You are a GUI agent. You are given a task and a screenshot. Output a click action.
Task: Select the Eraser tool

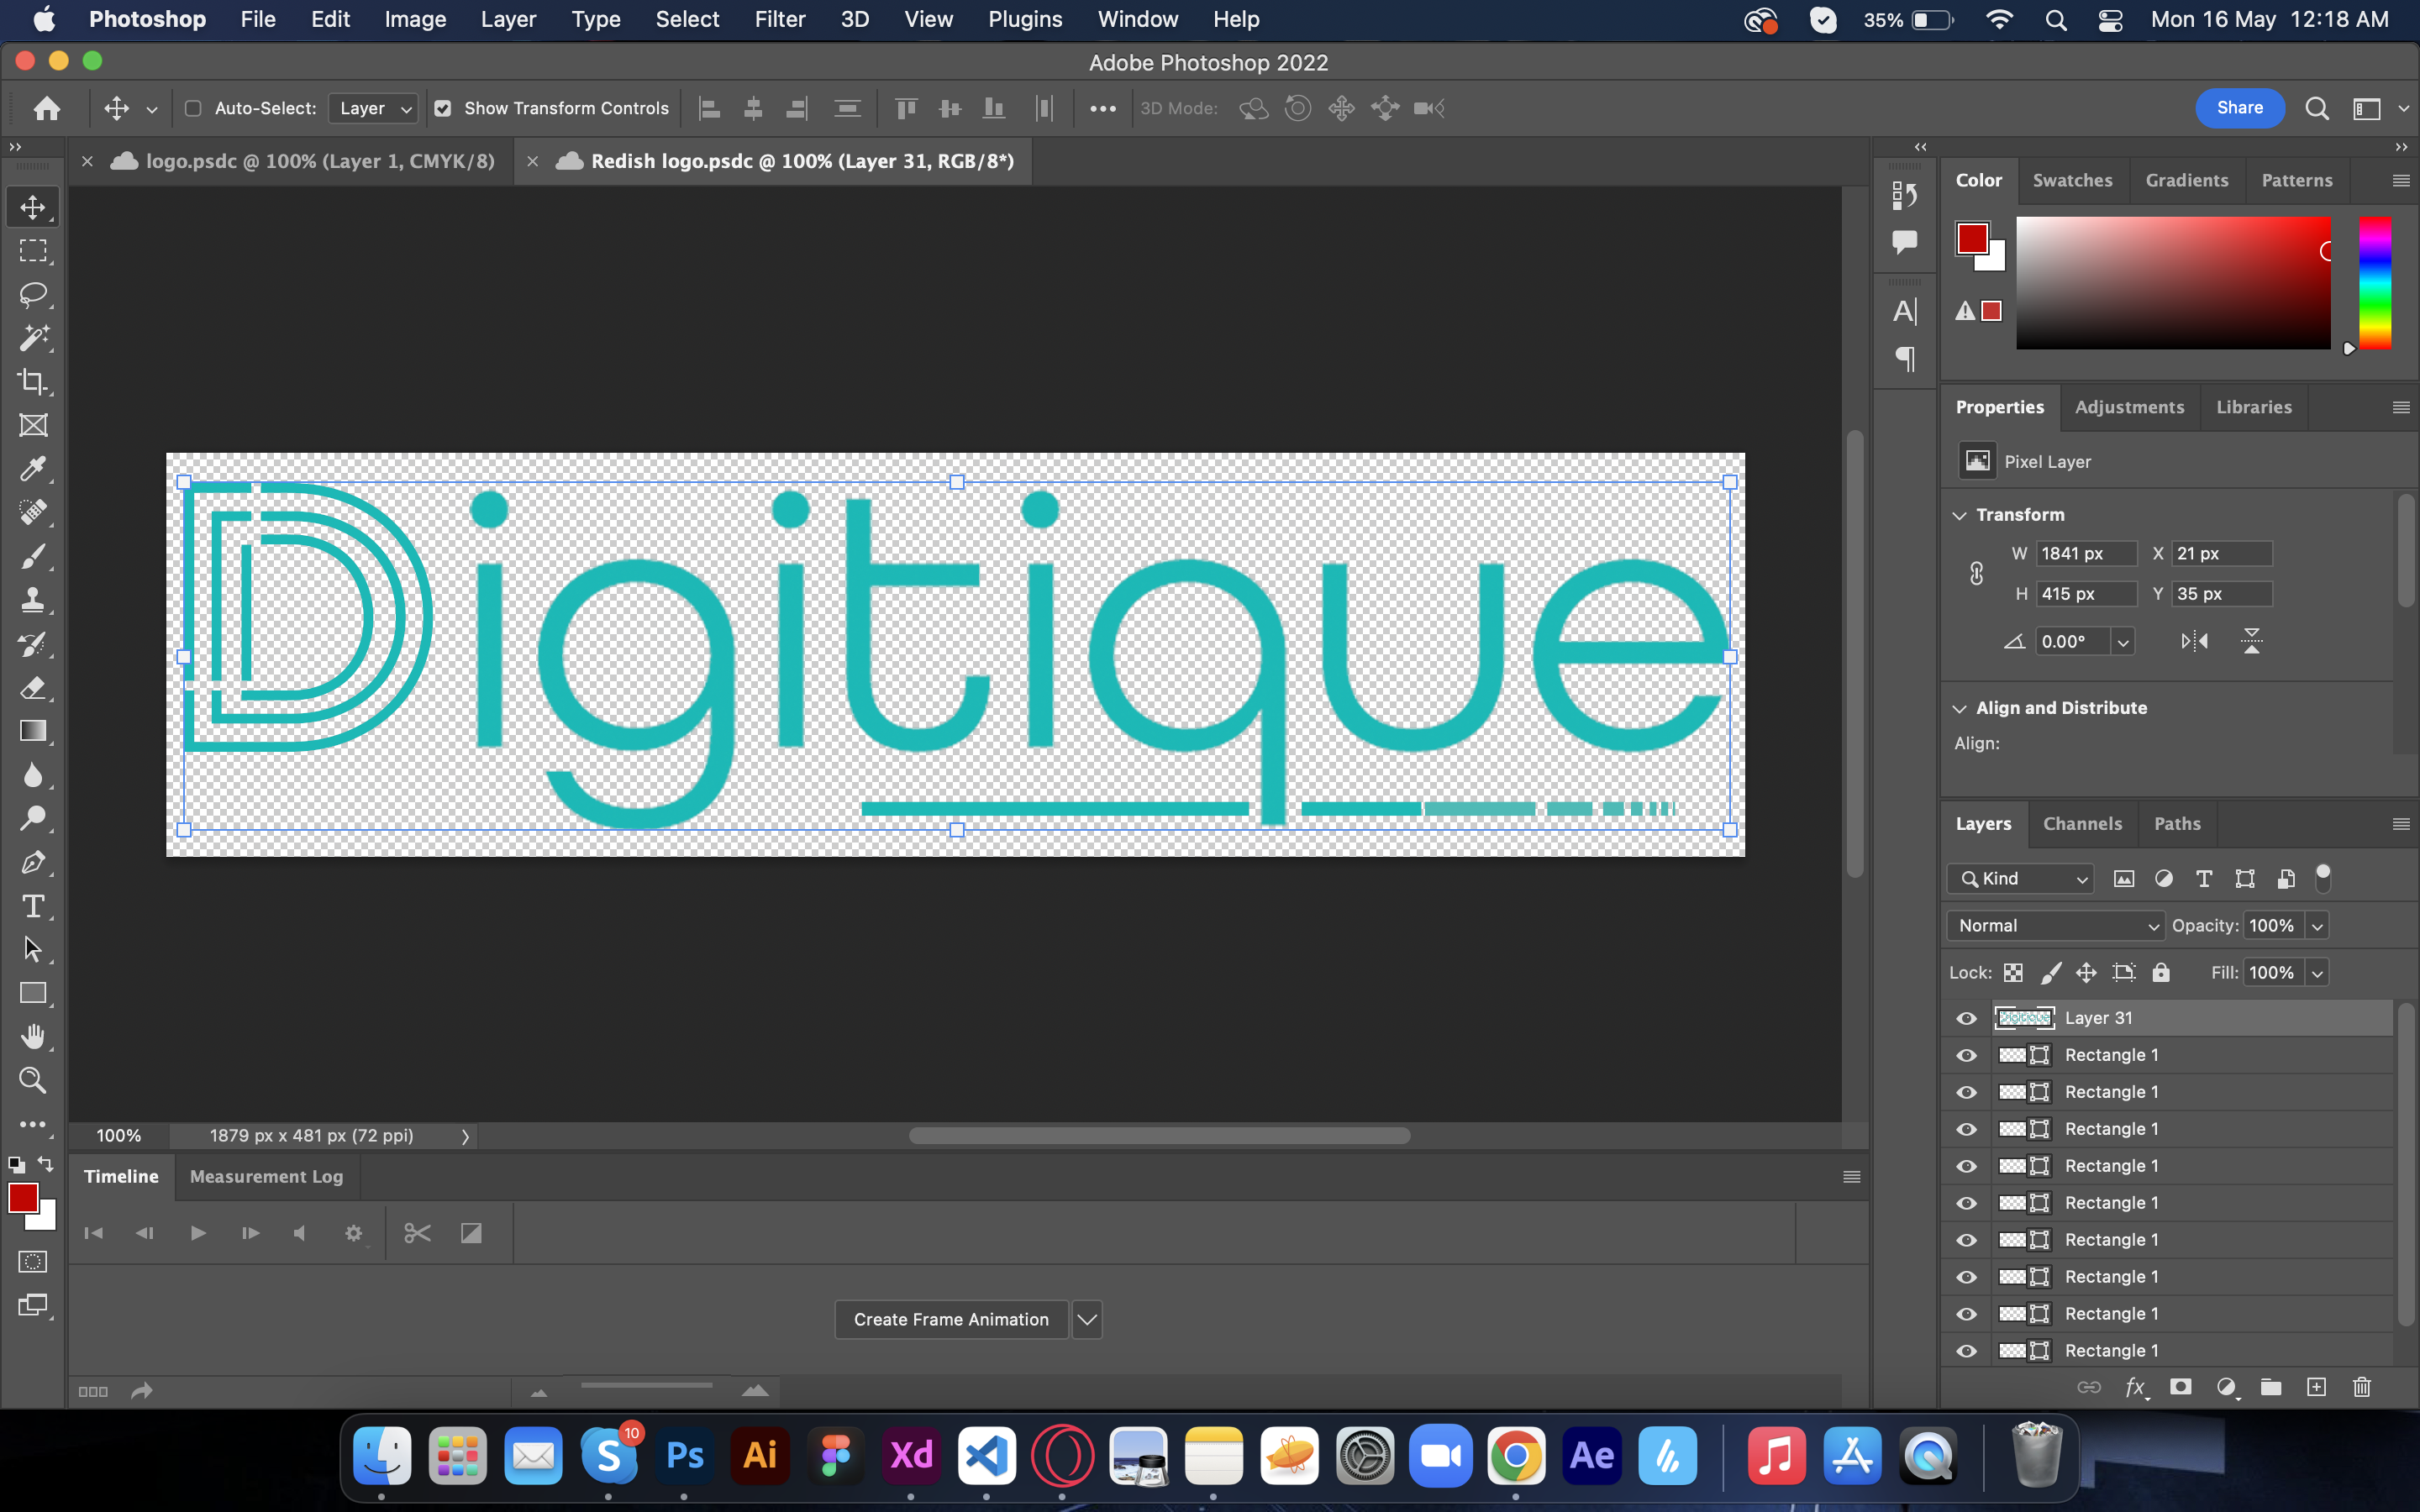33,688
